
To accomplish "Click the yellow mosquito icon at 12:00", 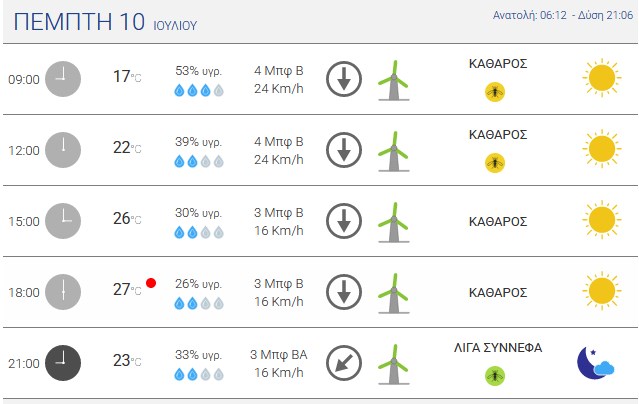I will (x=495, y=163).
